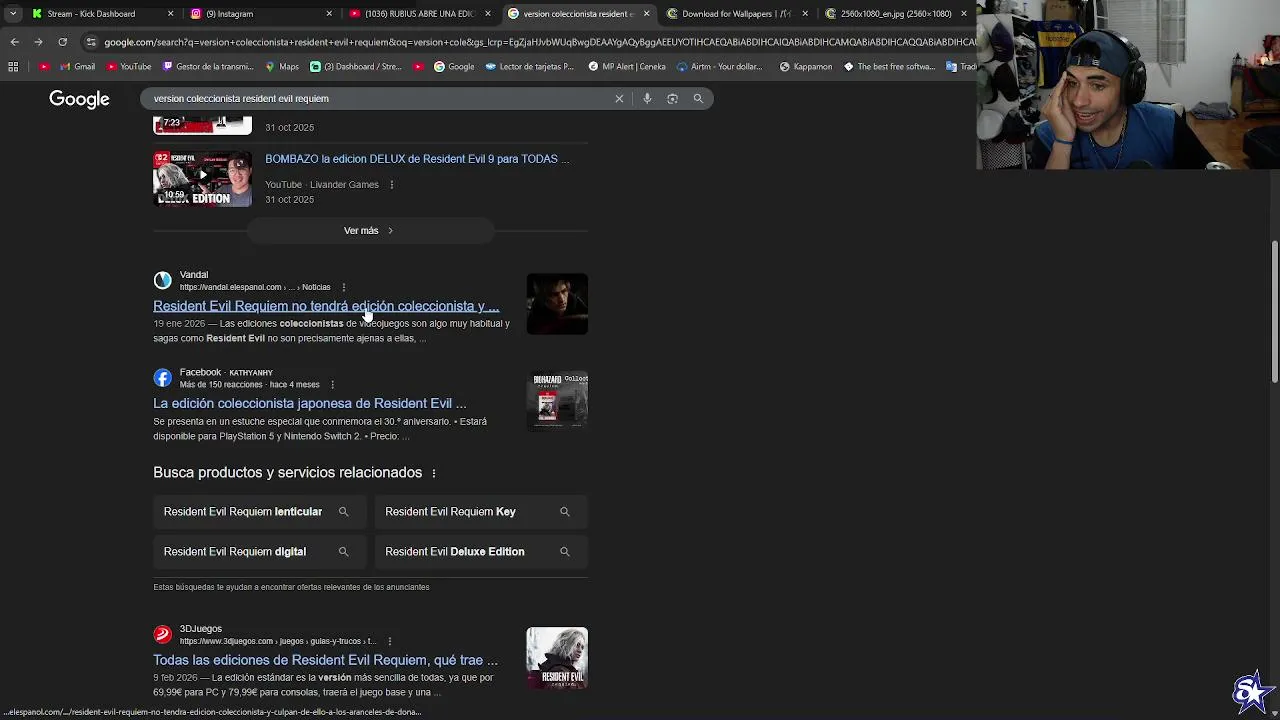This screenshot has height=720, width=1280.
Task: Open the Vandal result thumbnail image
Action: (557, 304)
